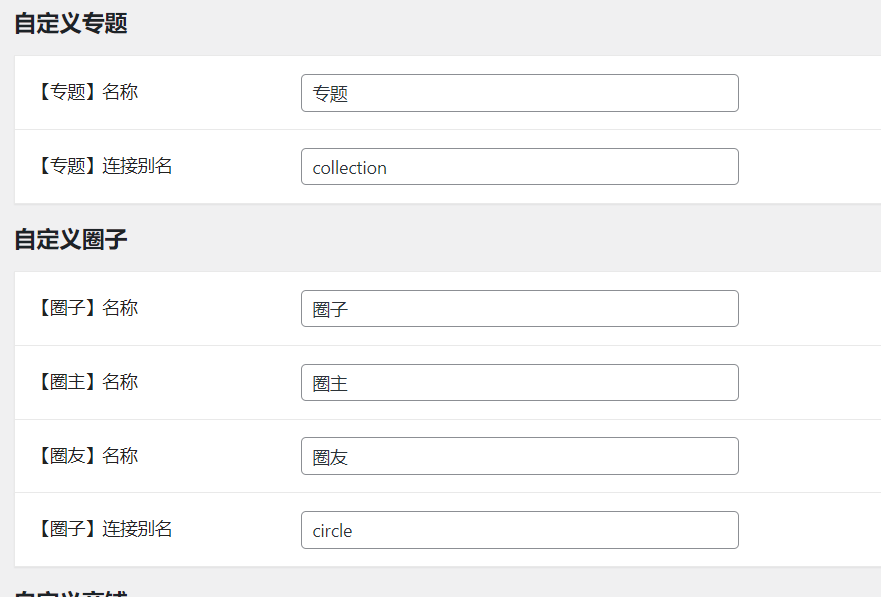Click the 【专题】连接别名 label text
881x597 pixels.
click(x=105, y=166)
